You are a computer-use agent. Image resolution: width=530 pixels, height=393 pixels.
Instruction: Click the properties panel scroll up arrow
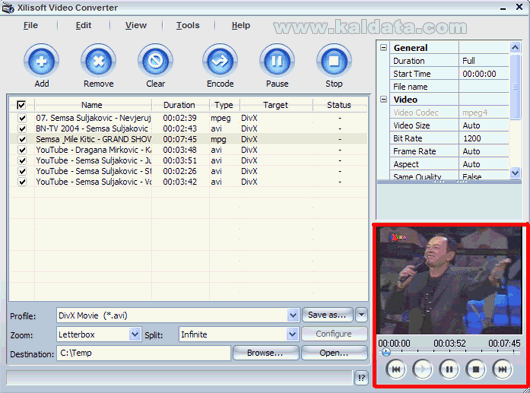515,47
